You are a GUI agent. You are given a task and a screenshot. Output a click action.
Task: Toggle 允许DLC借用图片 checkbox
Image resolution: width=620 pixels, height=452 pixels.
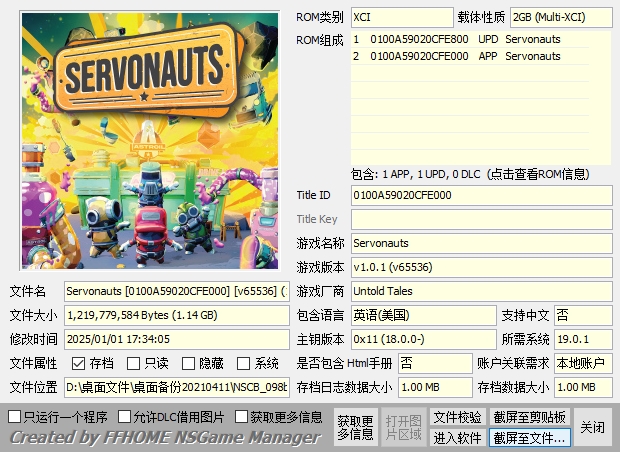point(125,416)
